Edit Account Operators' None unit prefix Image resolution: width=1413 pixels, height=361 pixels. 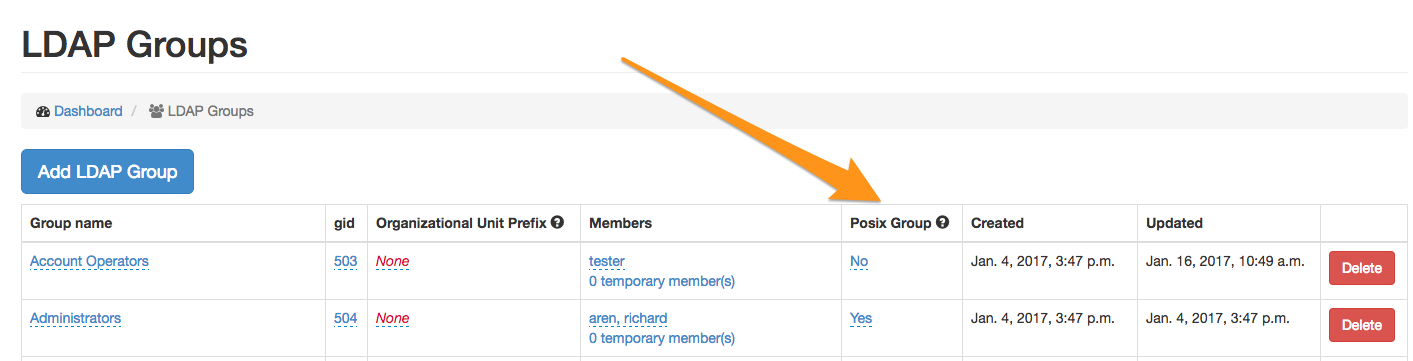tap(392, 261)
